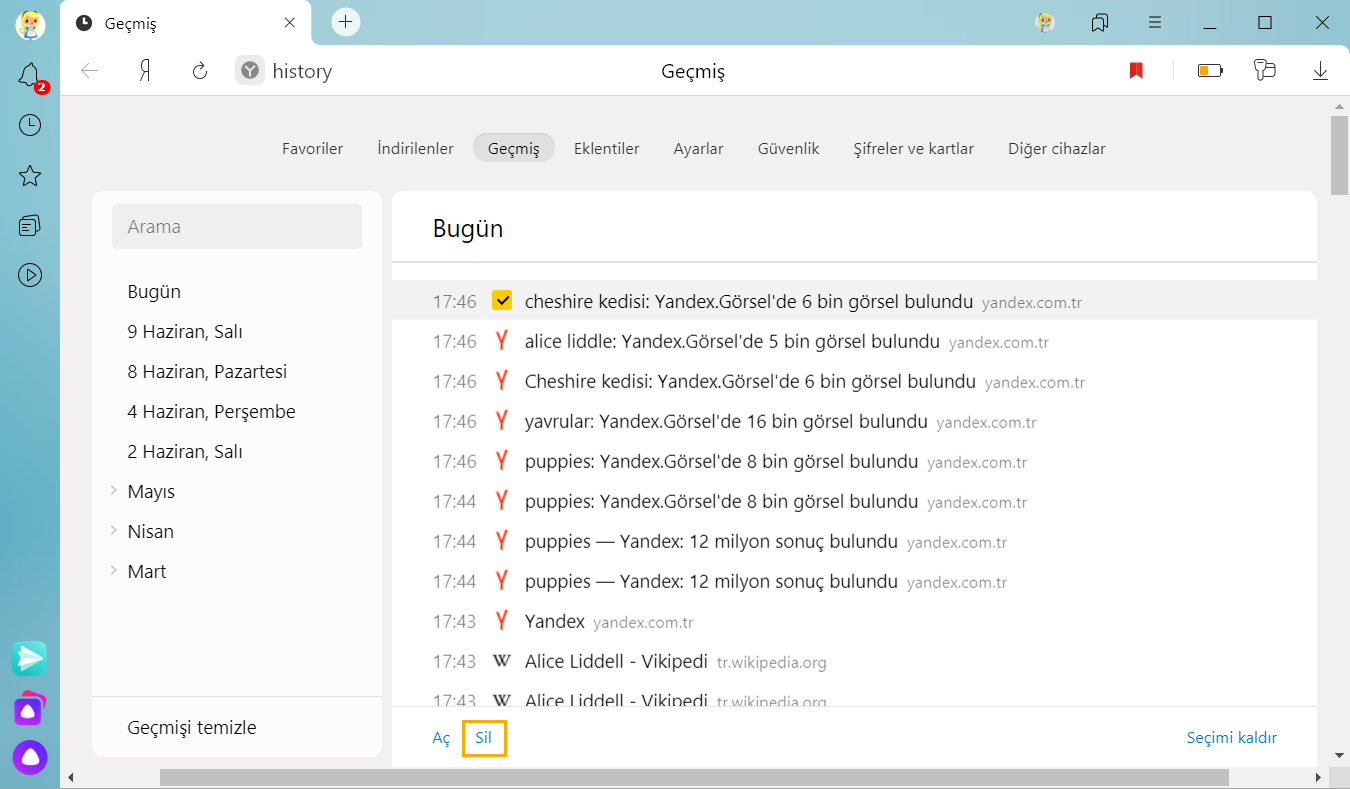Close the Geçmiş tab
The width and height of the screenshot is (1350, 789).
point(290,23)
